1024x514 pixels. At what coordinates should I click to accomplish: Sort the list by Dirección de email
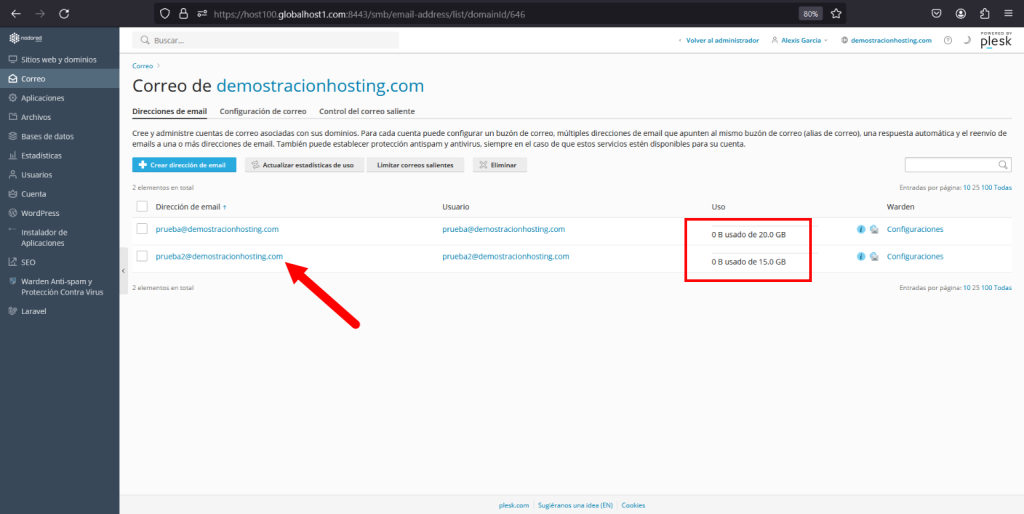point(188,206)
